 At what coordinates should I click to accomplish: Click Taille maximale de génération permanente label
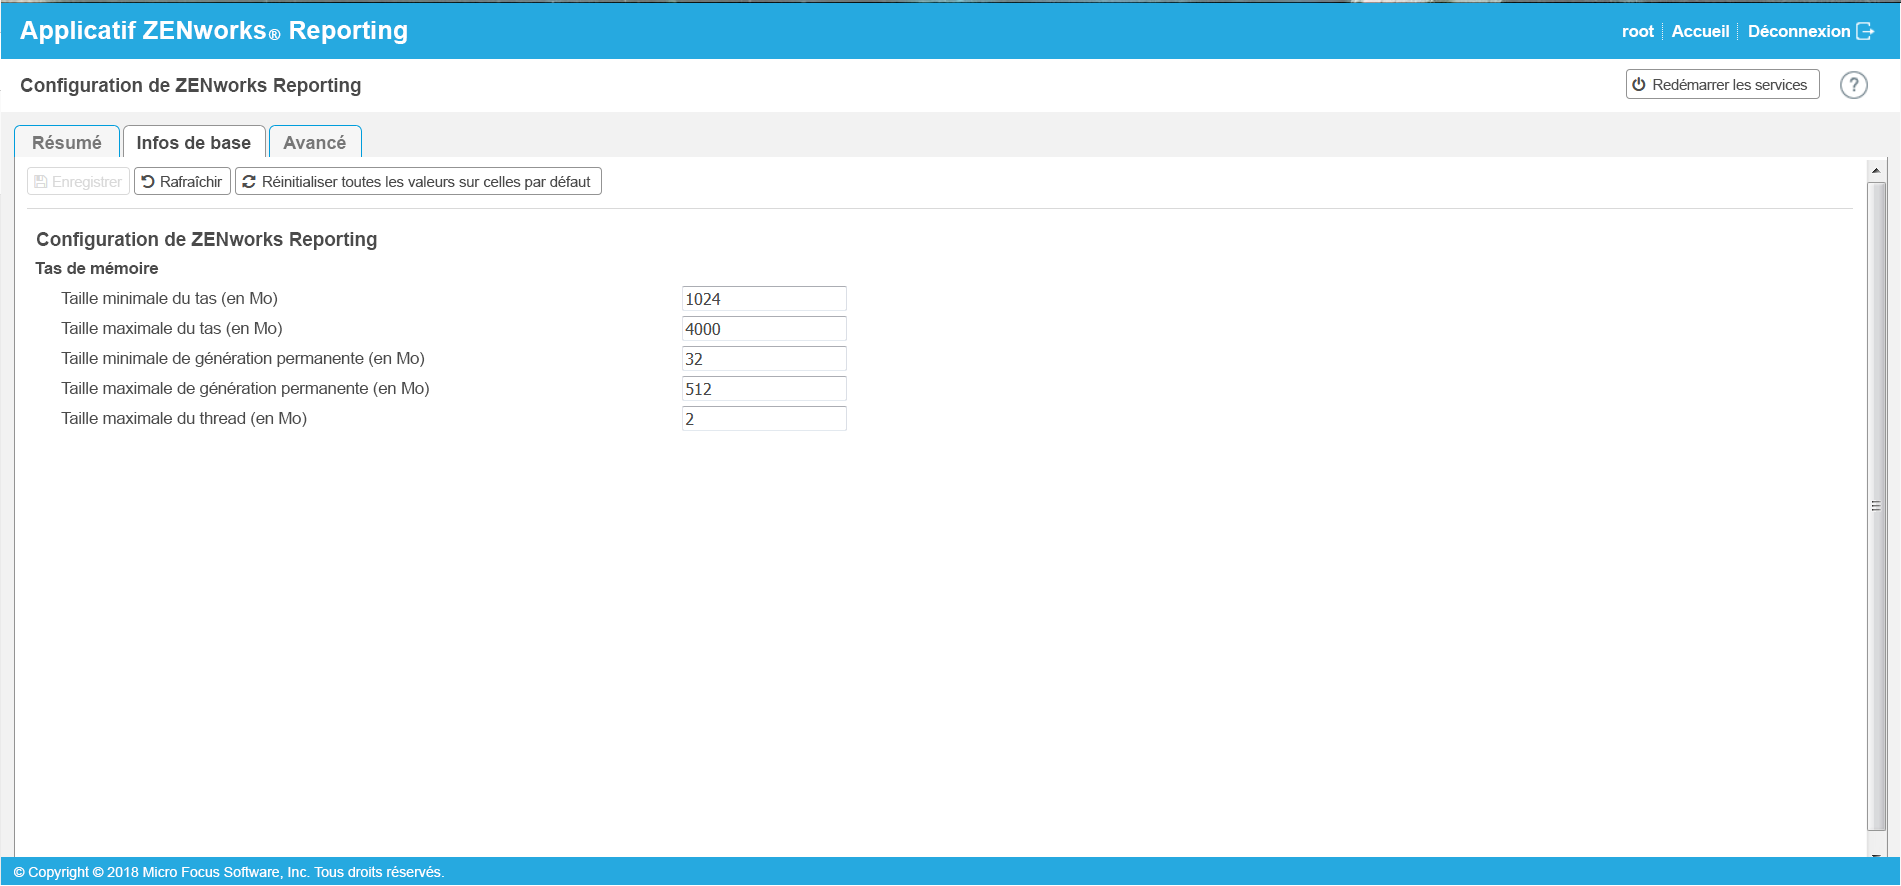(245, 388)
